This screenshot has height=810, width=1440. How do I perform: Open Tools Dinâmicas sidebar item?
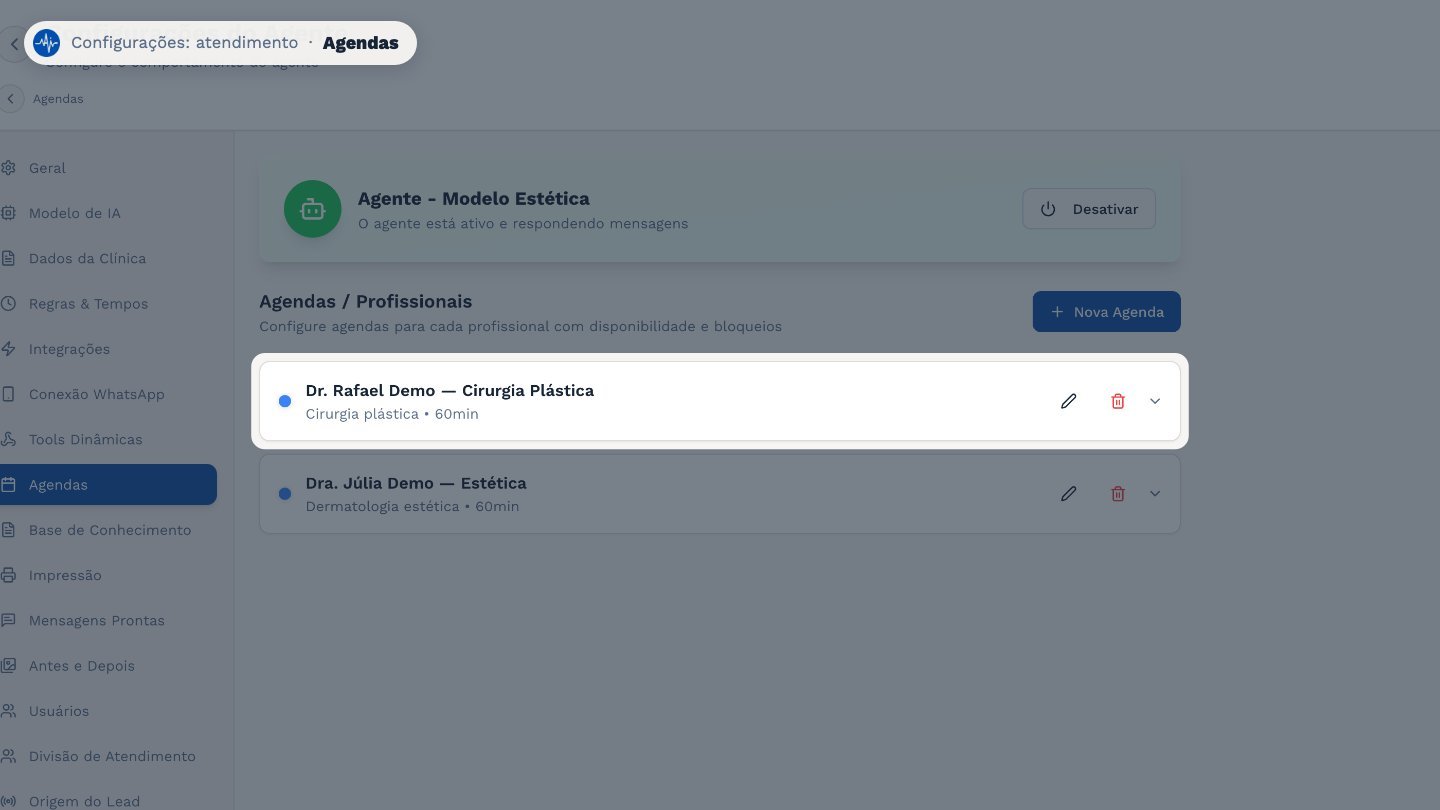[x=108, y=439]
